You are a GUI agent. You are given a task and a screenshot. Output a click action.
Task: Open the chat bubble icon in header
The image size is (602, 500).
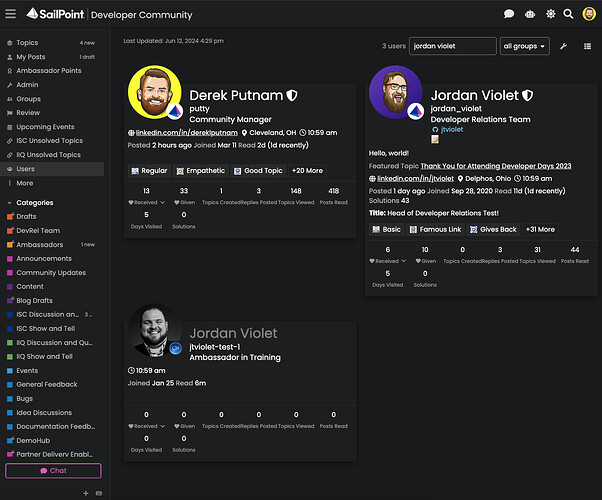tap(509, 14)
